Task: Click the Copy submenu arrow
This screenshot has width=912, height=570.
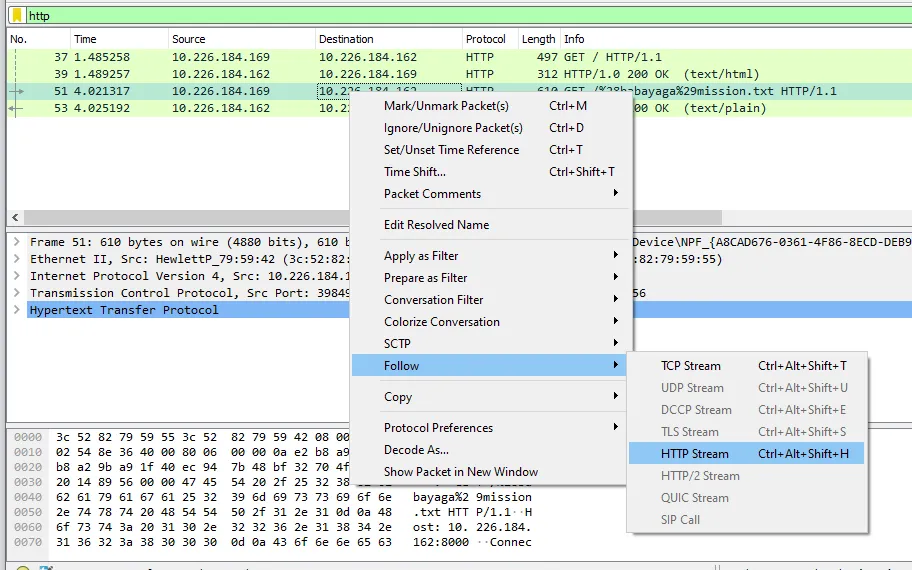Action: (615, 396)
